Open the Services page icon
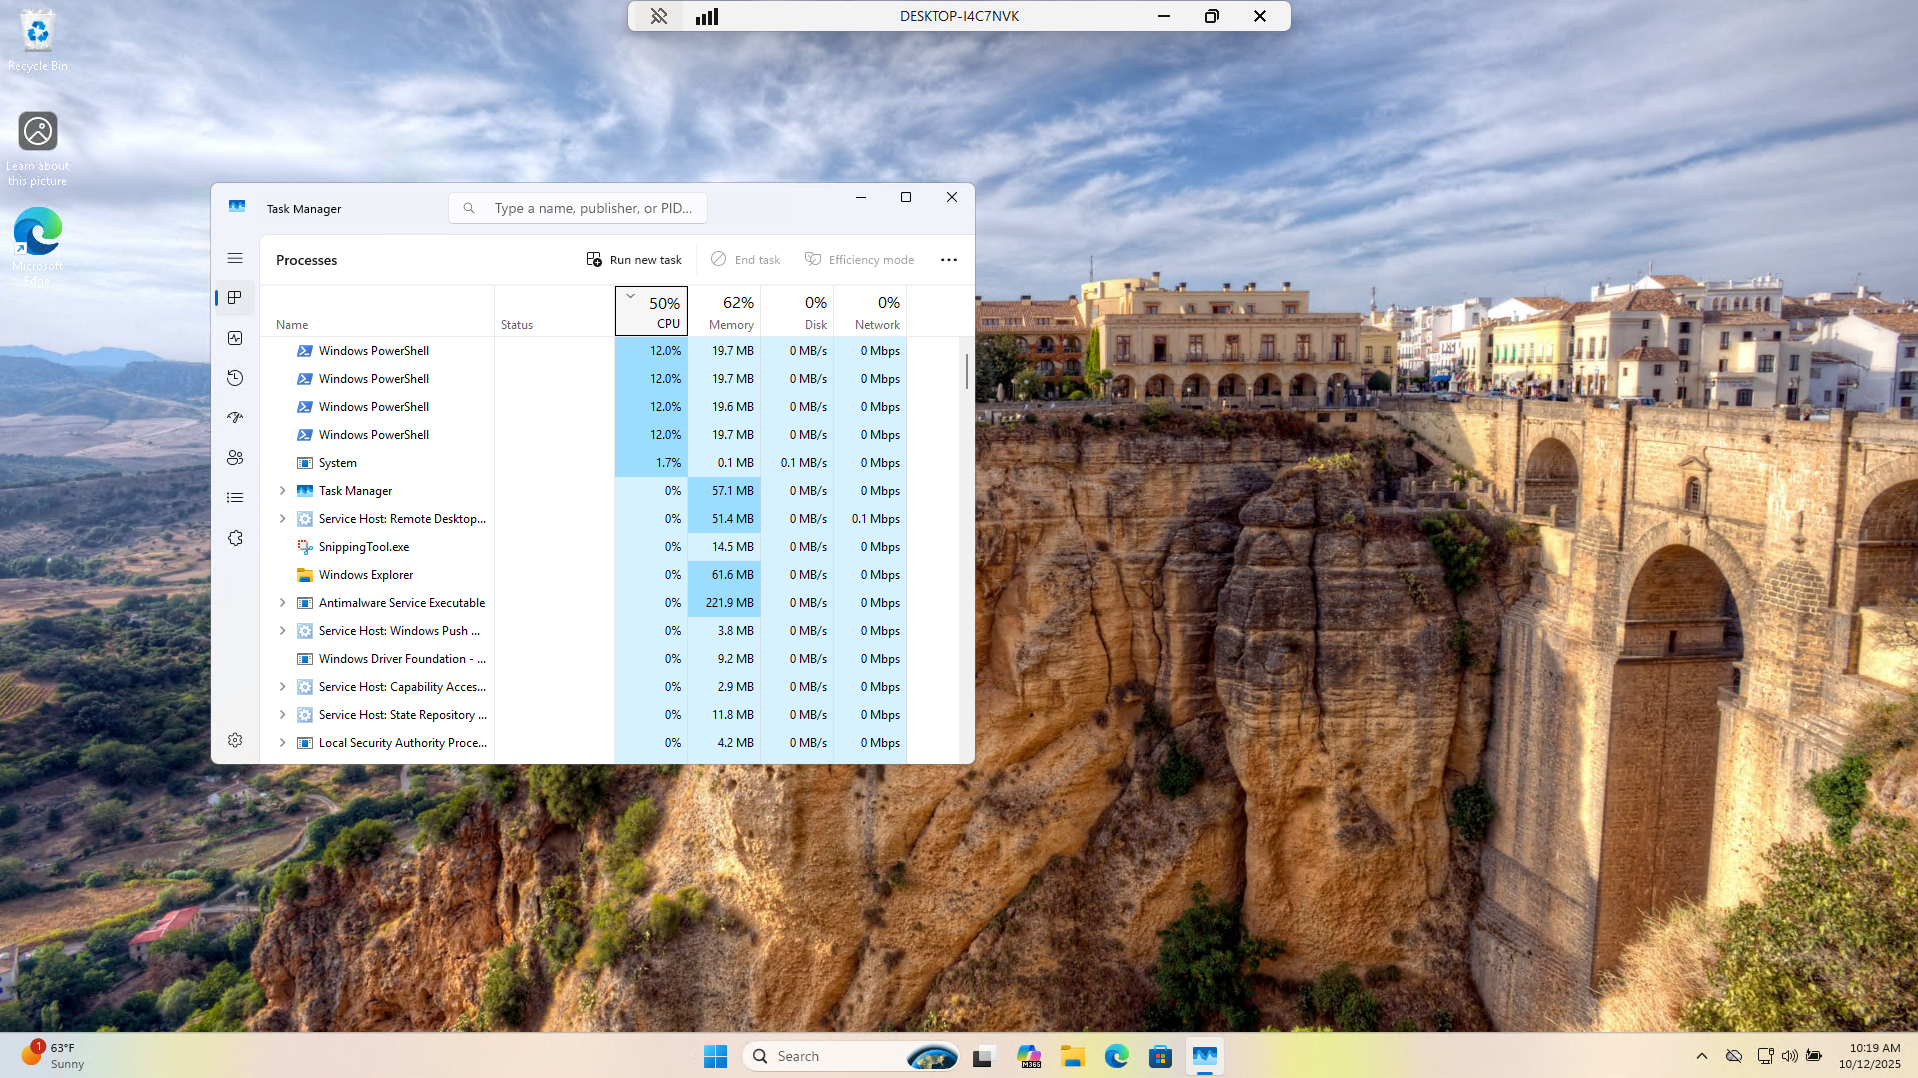 235,538
